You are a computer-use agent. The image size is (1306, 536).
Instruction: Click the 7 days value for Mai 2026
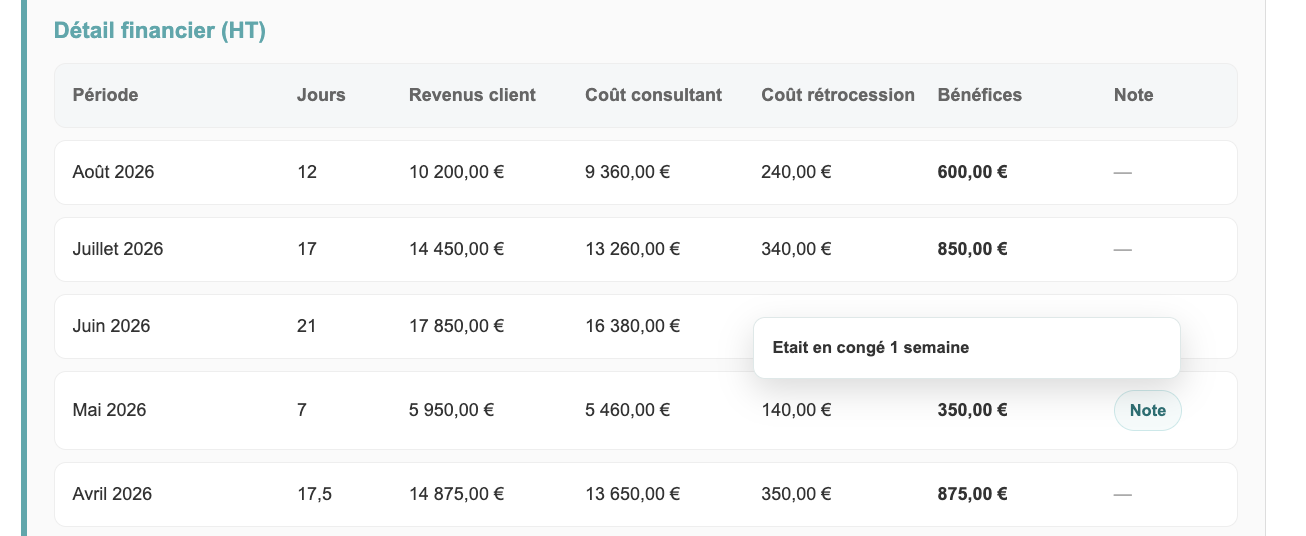coord(302,410)
